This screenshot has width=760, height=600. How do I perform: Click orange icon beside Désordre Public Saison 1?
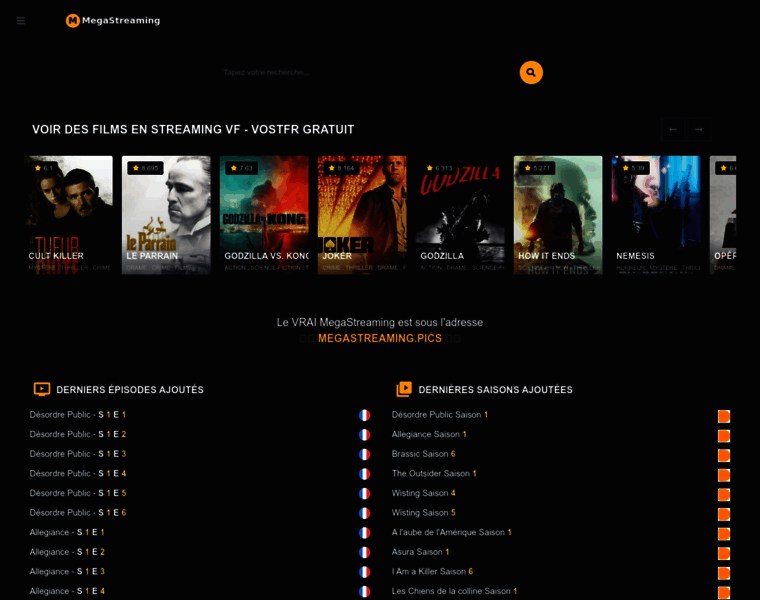click(x=724, y=416)
